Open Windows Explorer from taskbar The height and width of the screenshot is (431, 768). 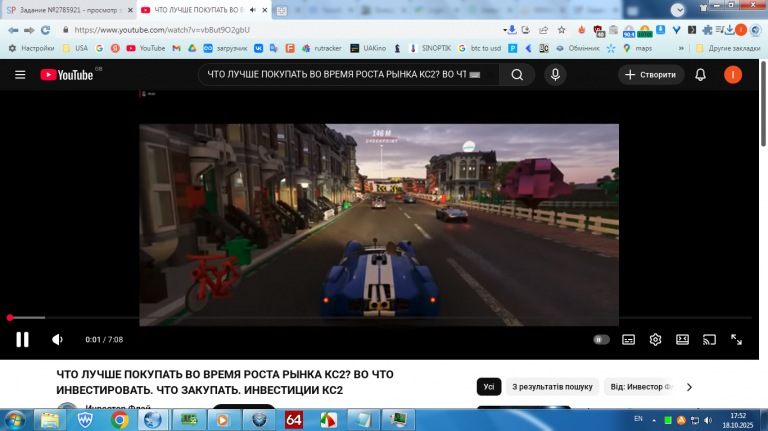49,420
